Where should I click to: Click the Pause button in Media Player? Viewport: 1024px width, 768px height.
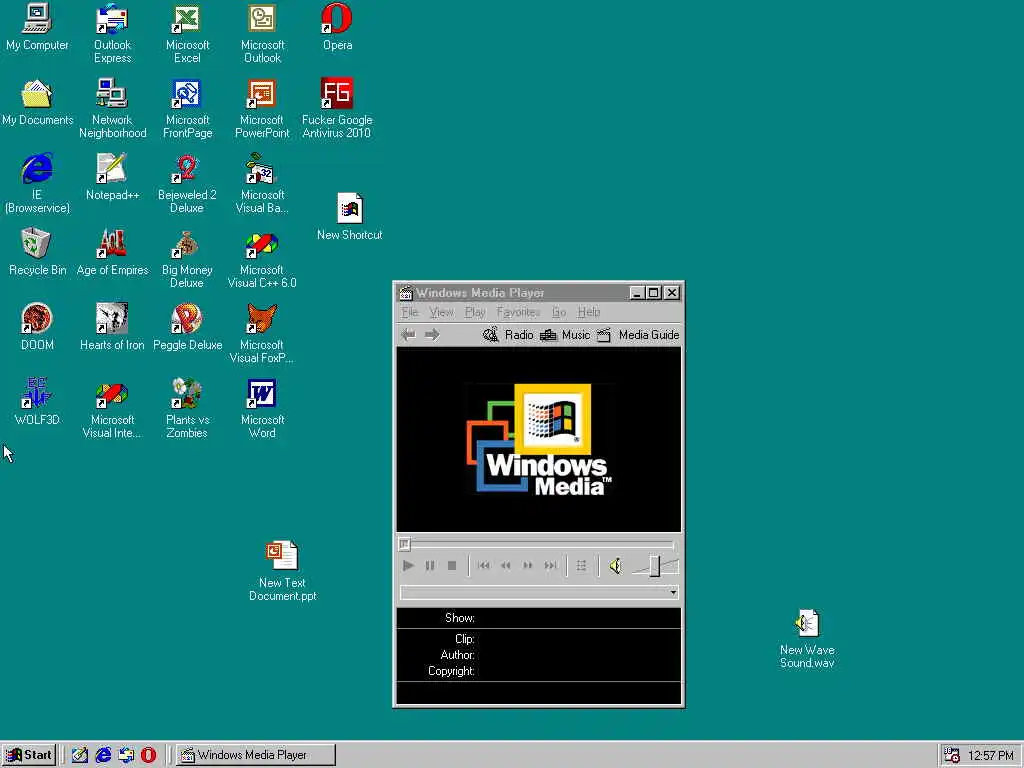coord(430,566)
